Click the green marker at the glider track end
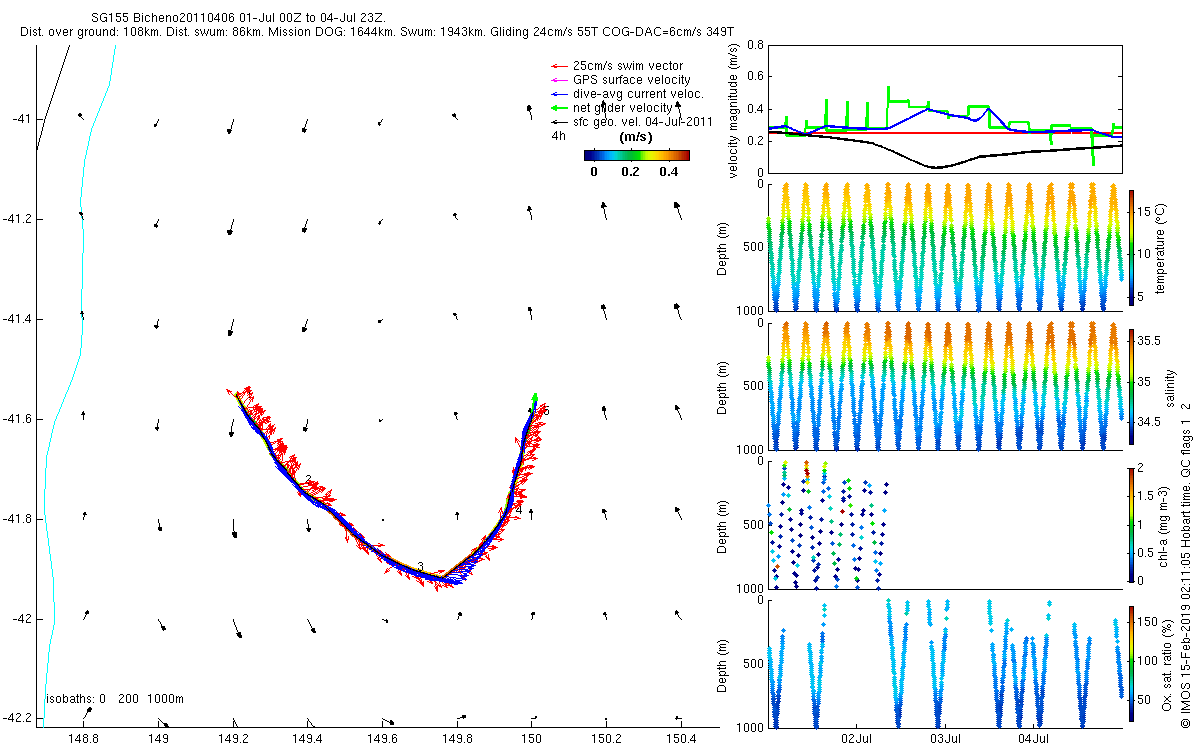This screenshot has width=1200, height=750. click(x=535, y=397)
